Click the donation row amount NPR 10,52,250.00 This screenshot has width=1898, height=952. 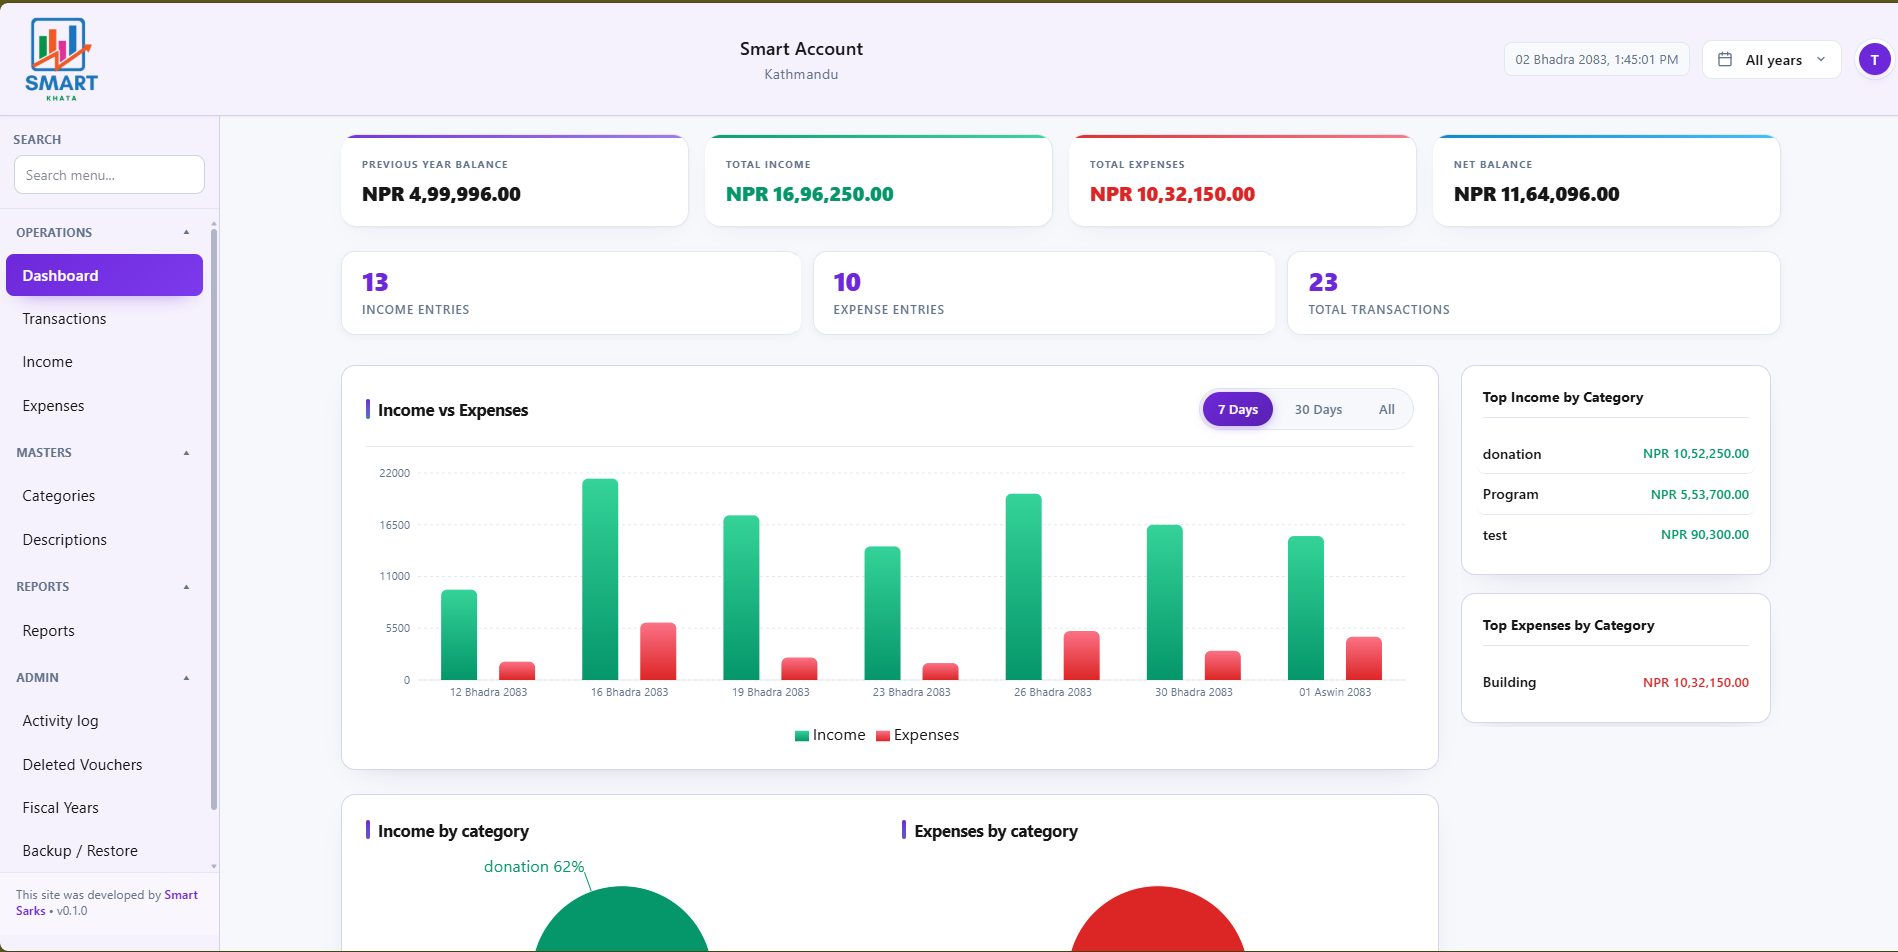tap(1696, 454)
